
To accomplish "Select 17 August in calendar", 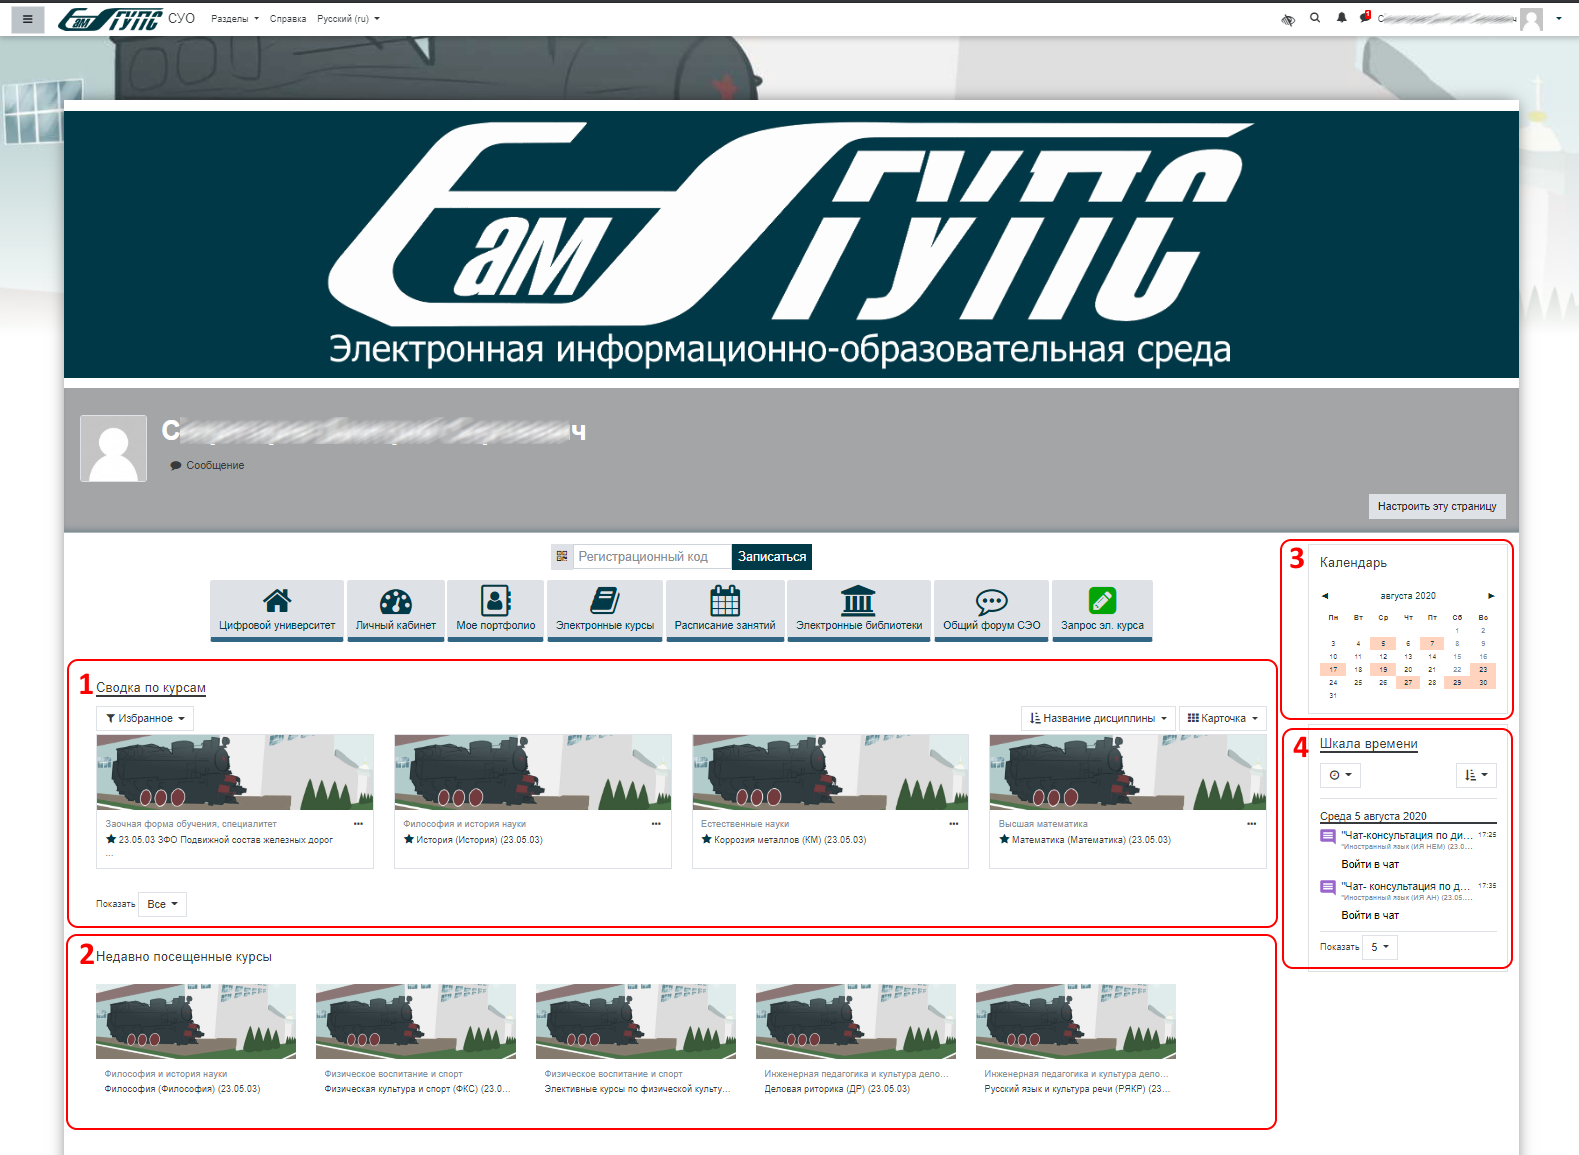I will coord(1333,670).
